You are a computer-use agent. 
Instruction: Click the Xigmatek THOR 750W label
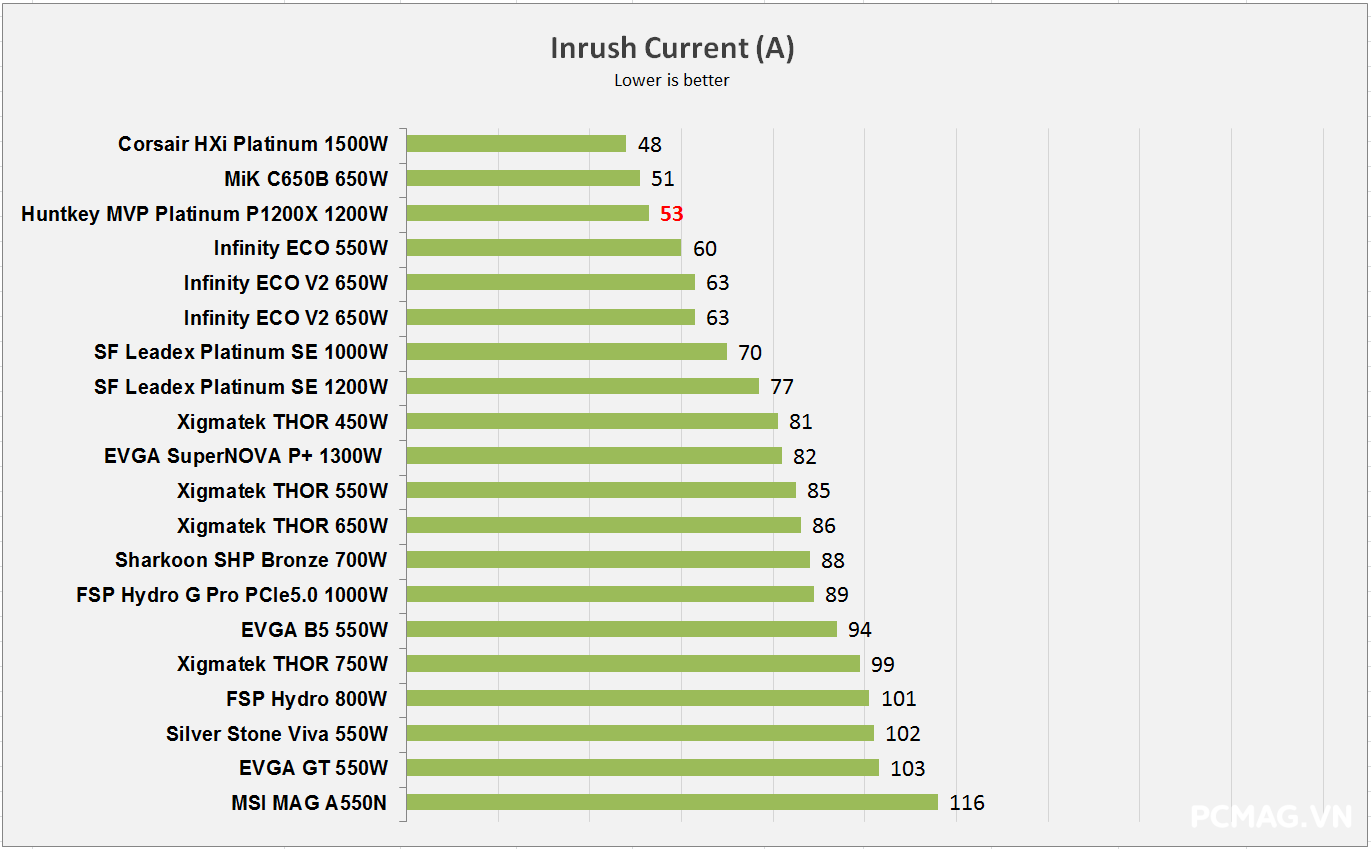click(x=282, y=664)
